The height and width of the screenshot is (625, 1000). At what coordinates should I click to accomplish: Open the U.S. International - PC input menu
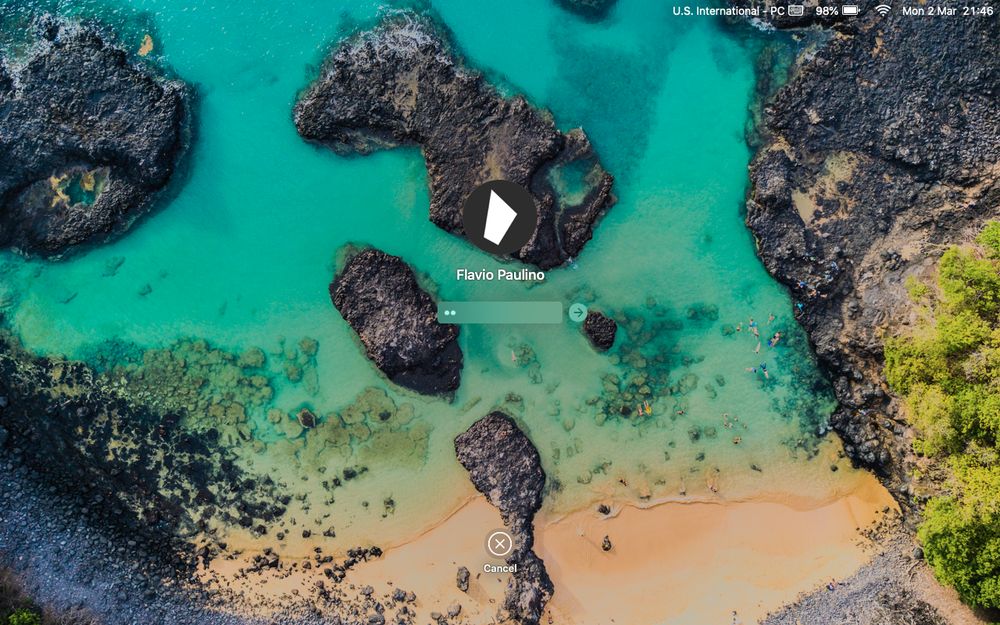click(x=728, y=11)
